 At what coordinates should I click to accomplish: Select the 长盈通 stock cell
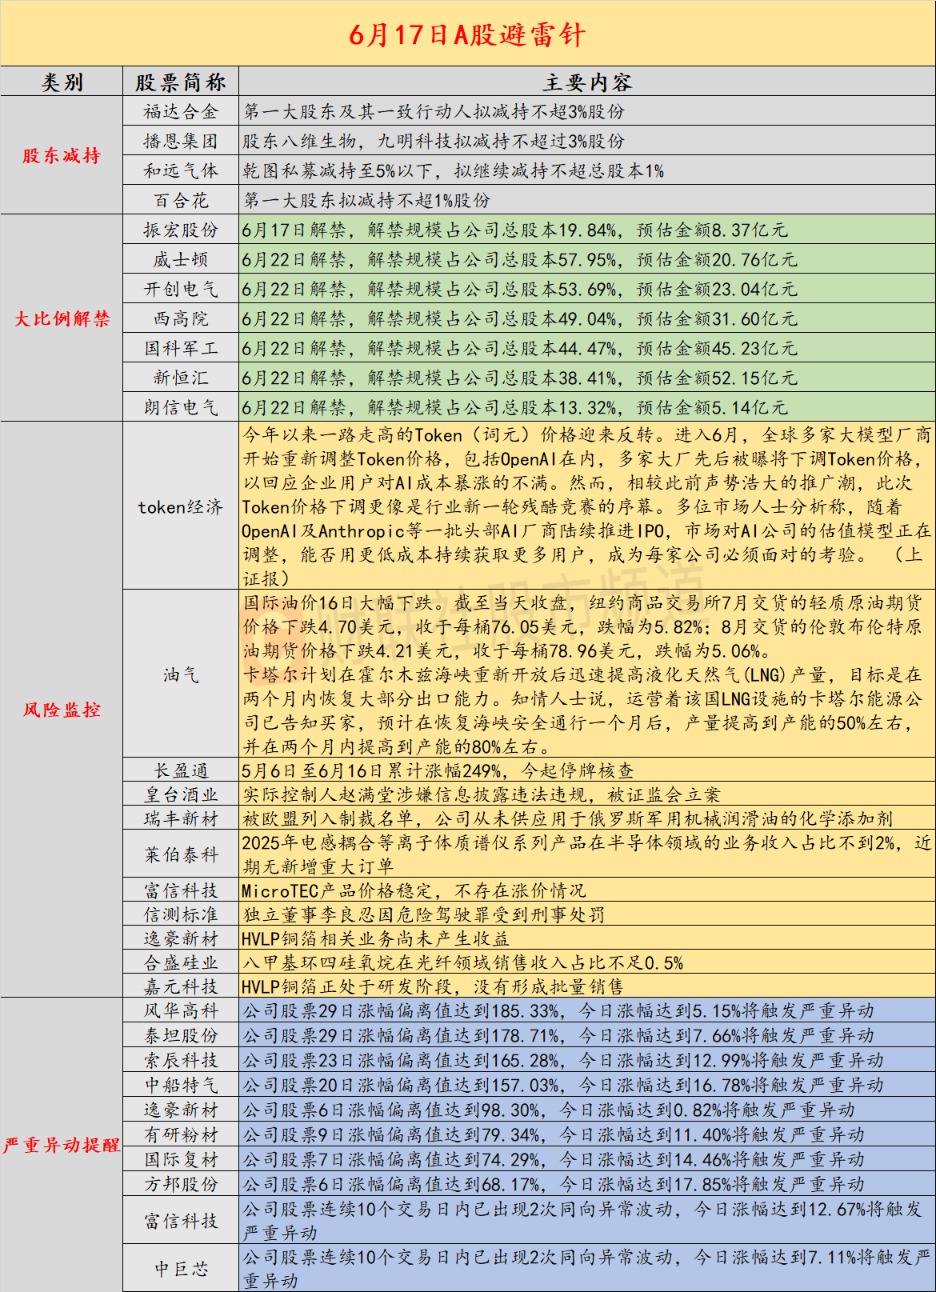[181, 771]
